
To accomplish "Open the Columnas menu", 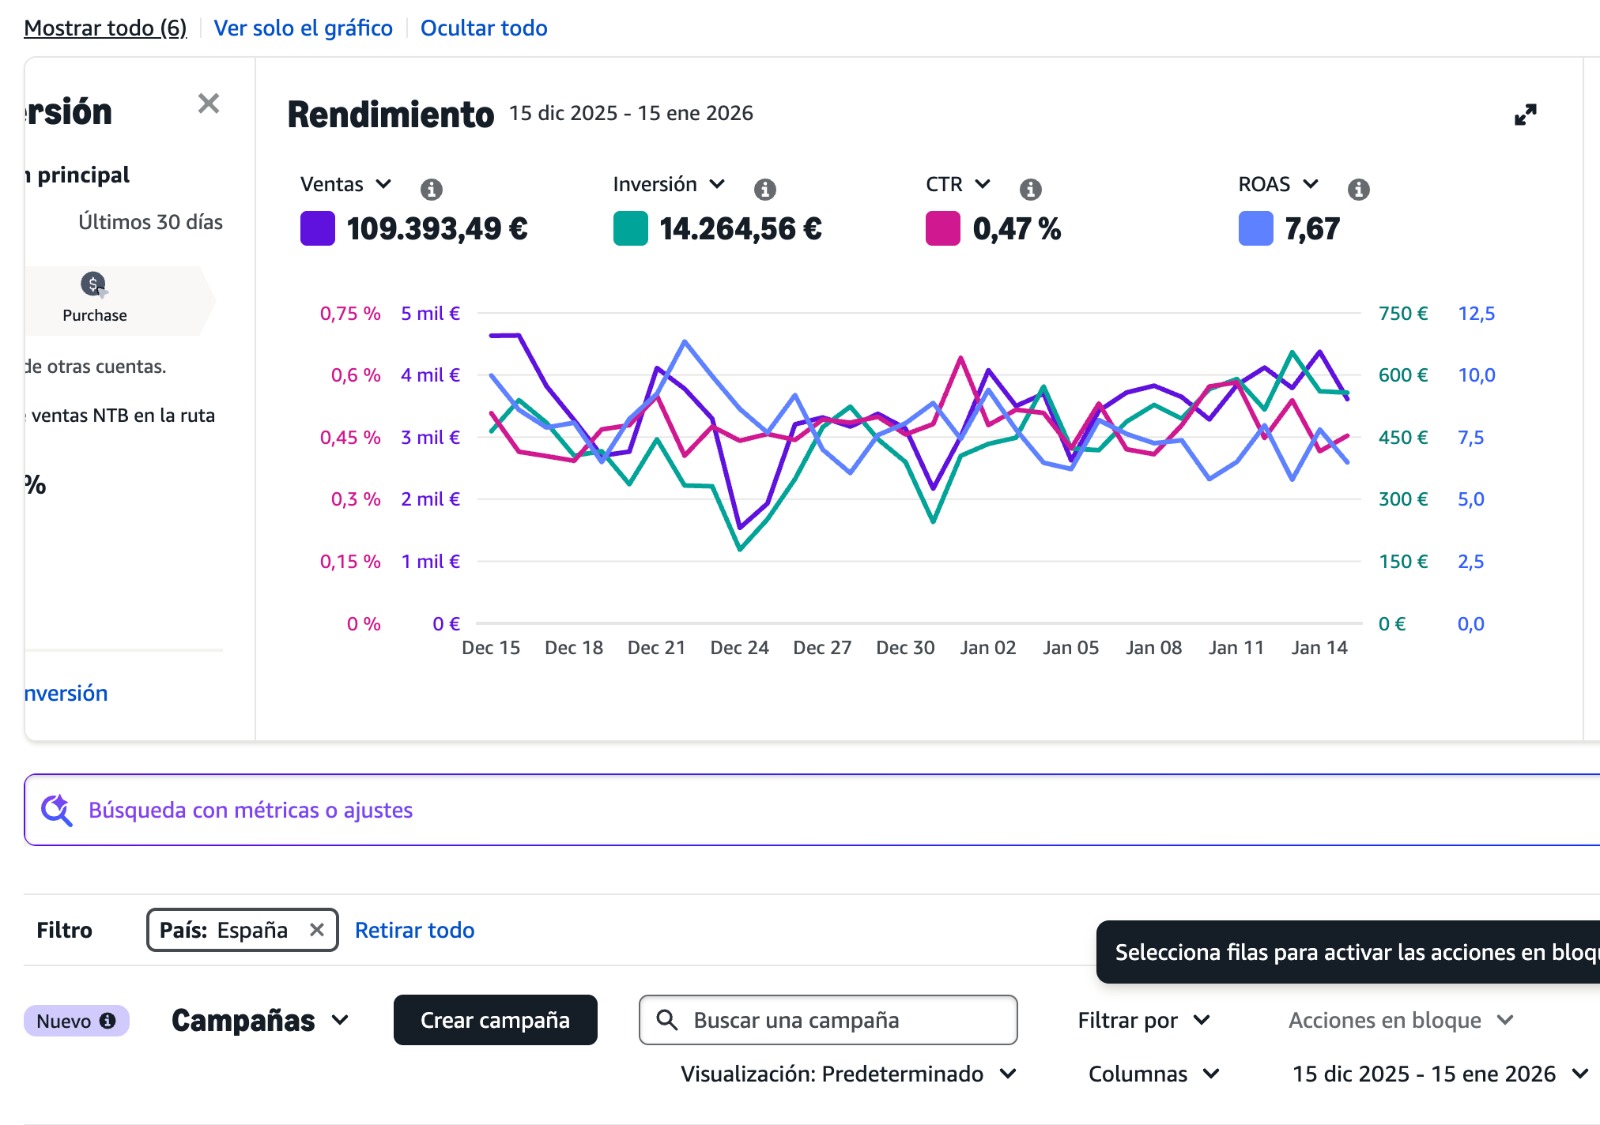I will click(x=1153, y=1074).
